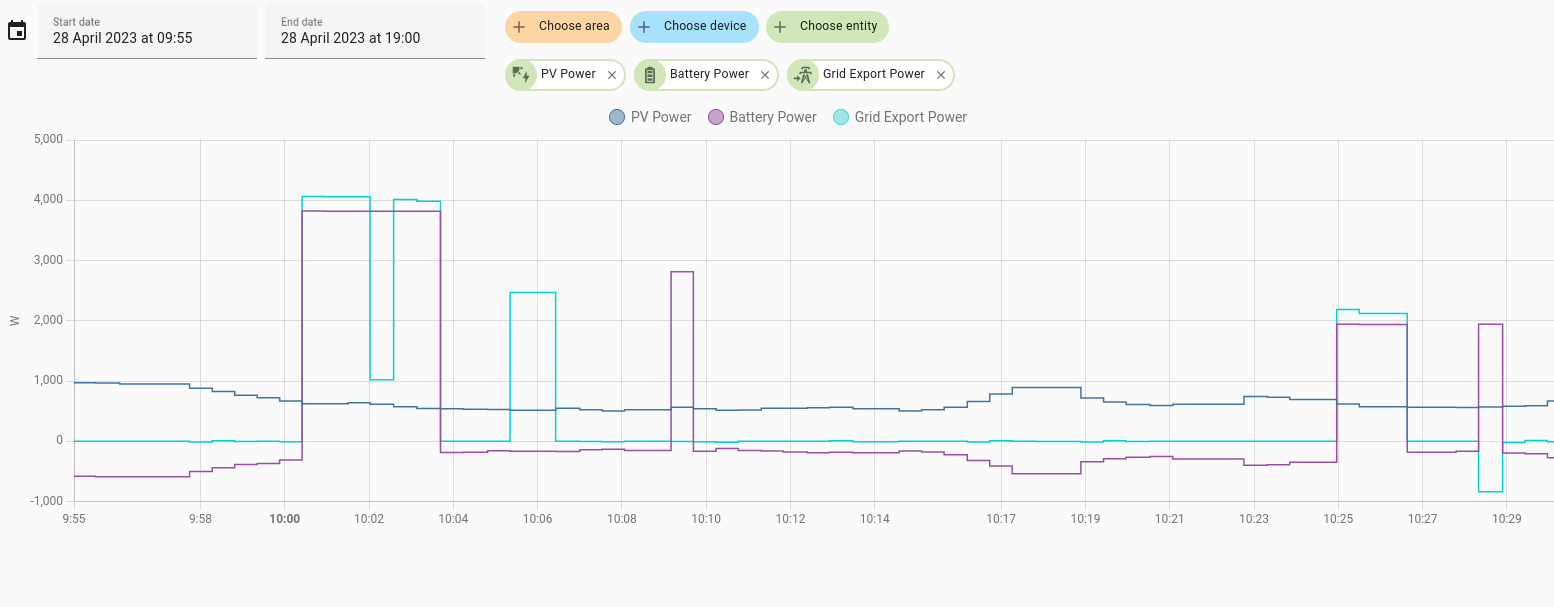Image resolution: width=1554 pixels, height=607 pixels.
Task: Click the Battery Power battery icon
Action: 650,75
